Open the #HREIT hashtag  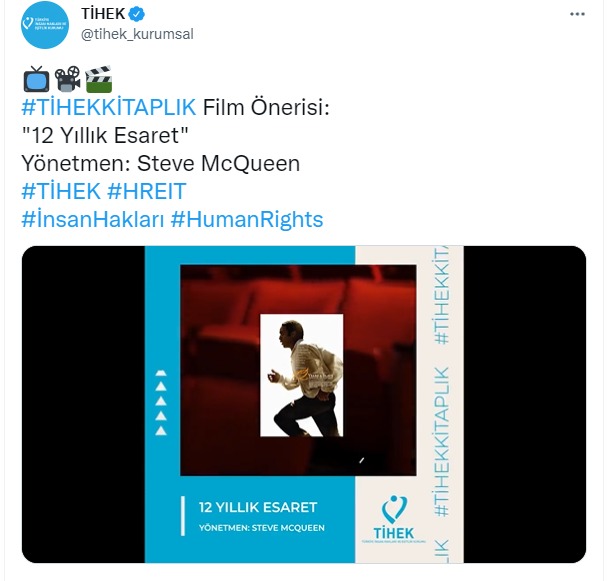click(147, 191)
